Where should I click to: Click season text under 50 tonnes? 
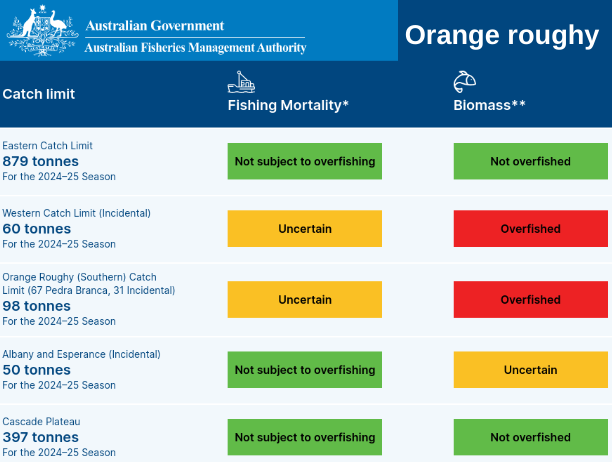pyautogui.click(x=59, y=385)
